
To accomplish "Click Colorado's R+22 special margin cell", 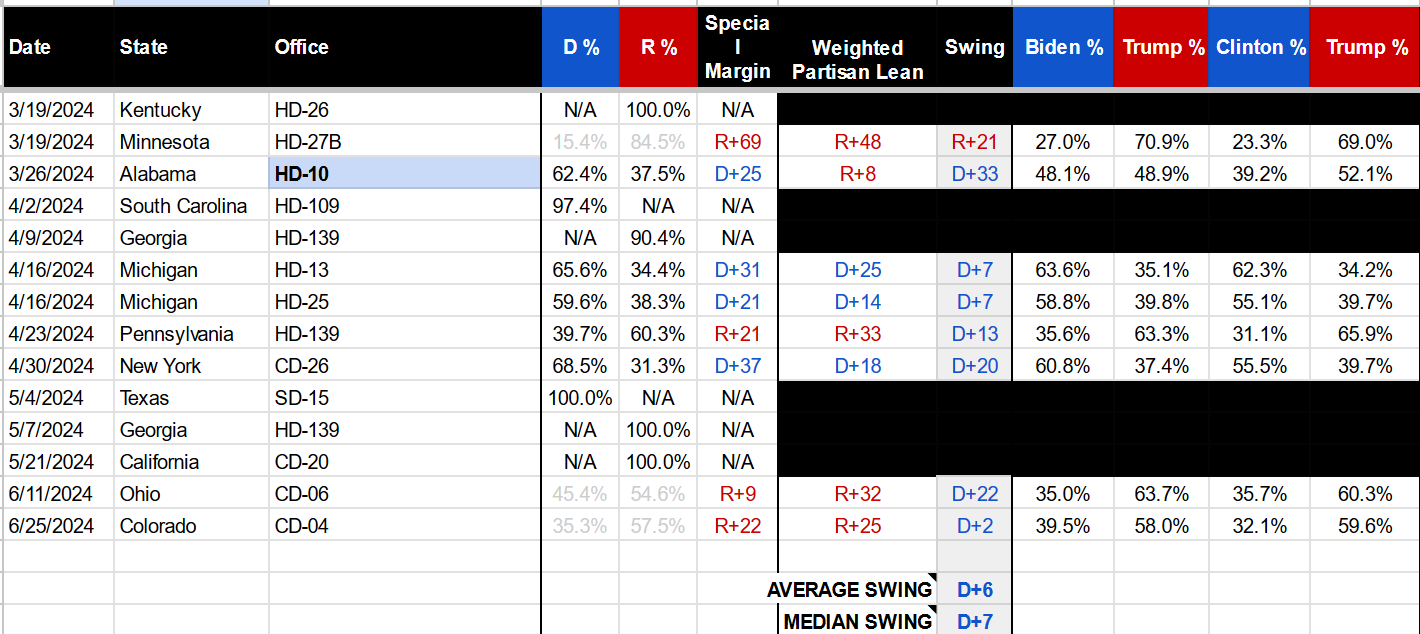I will (x=737, y=526).
